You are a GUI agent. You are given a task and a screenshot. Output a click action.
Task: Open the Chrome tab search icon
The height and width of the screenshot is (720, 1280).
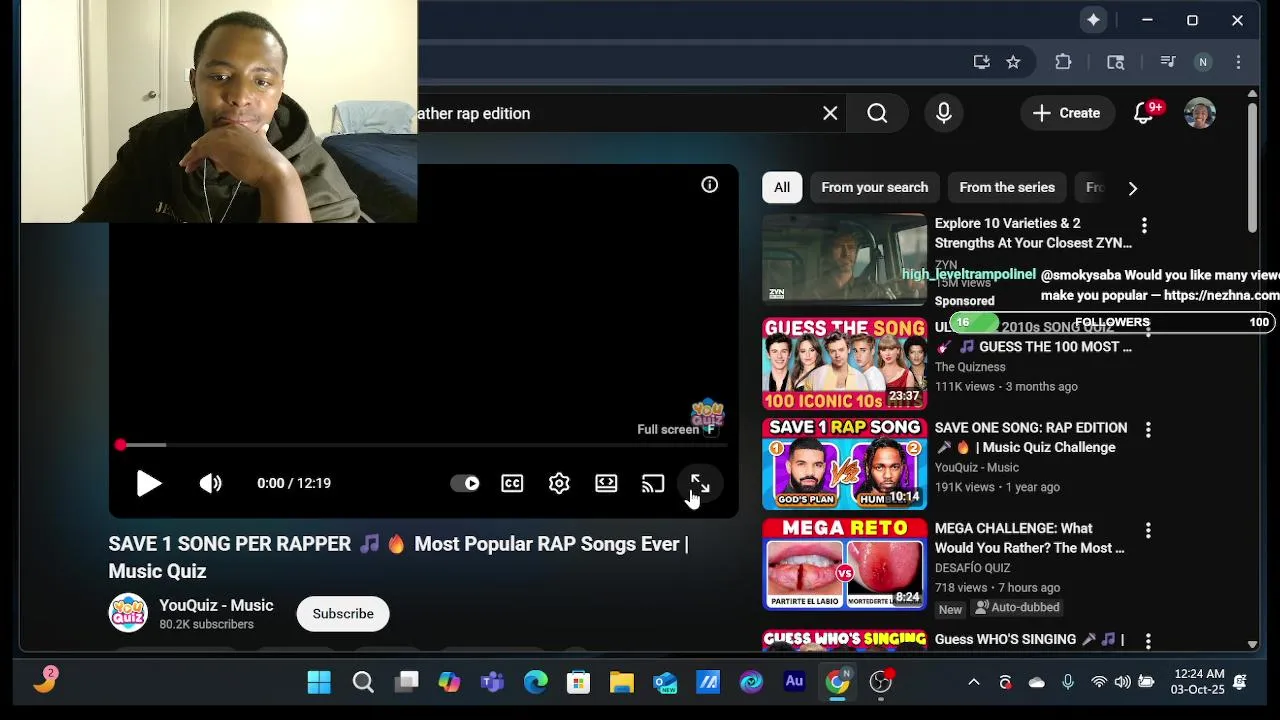click(x=1115, y=62)
